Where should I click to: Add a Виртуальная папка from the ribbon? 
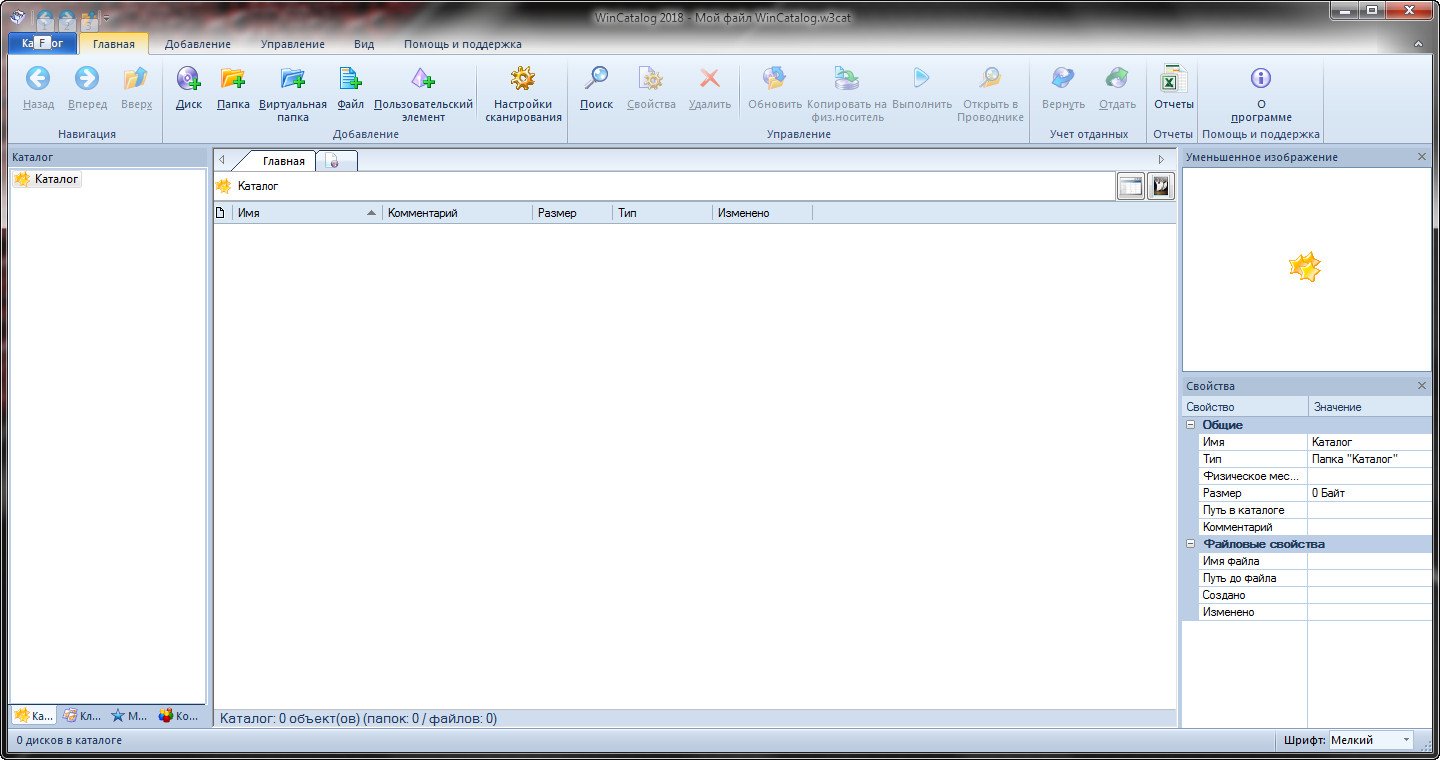293,80
